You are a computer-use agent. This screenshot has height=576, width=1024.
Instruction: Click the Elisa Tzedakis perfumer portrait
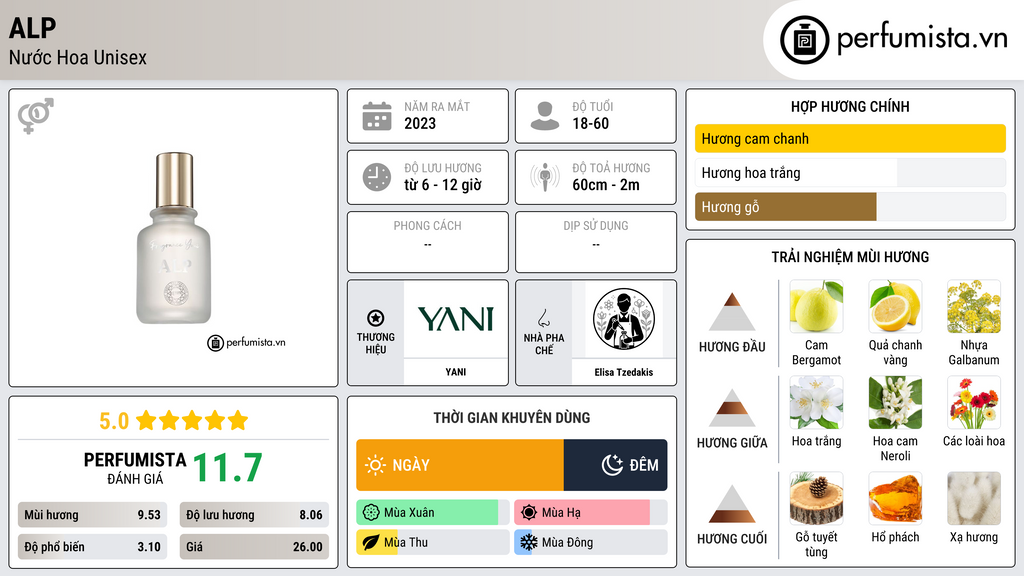click(x=624, y=319)
